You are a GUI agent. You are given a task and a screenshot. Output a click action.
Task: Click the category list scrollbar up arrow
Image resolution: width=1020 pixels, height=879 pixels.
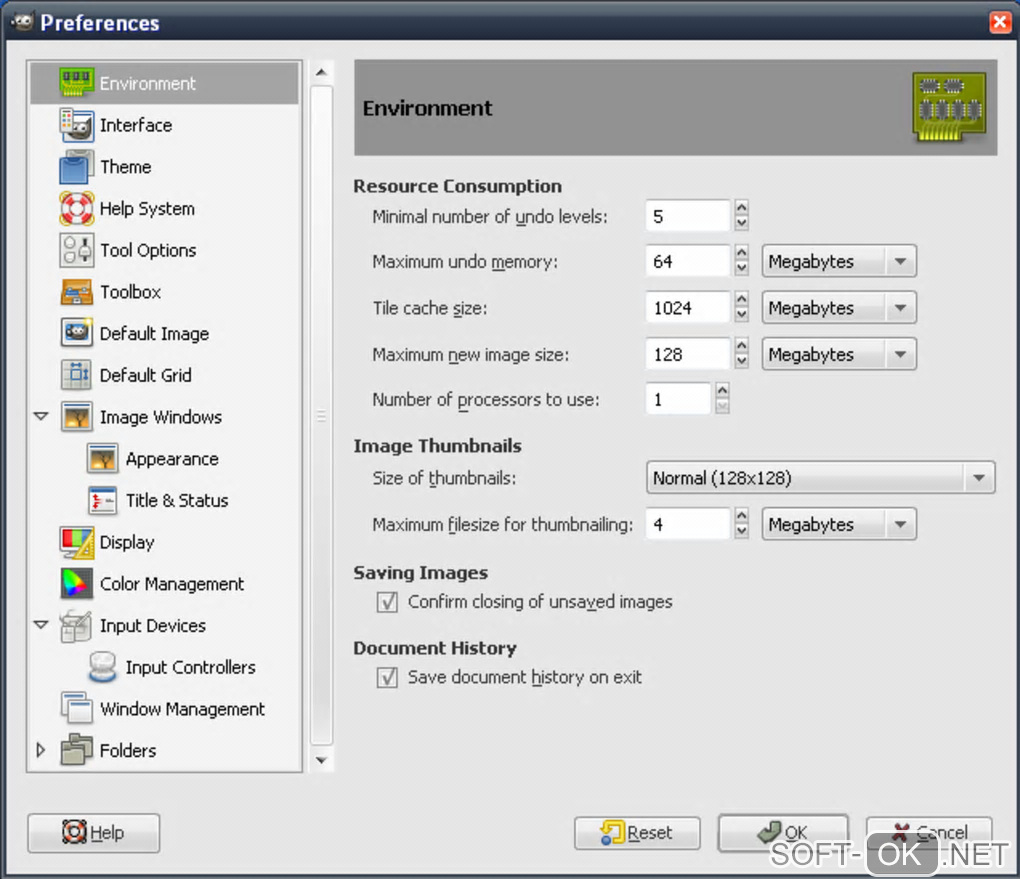tap(321, 72)
